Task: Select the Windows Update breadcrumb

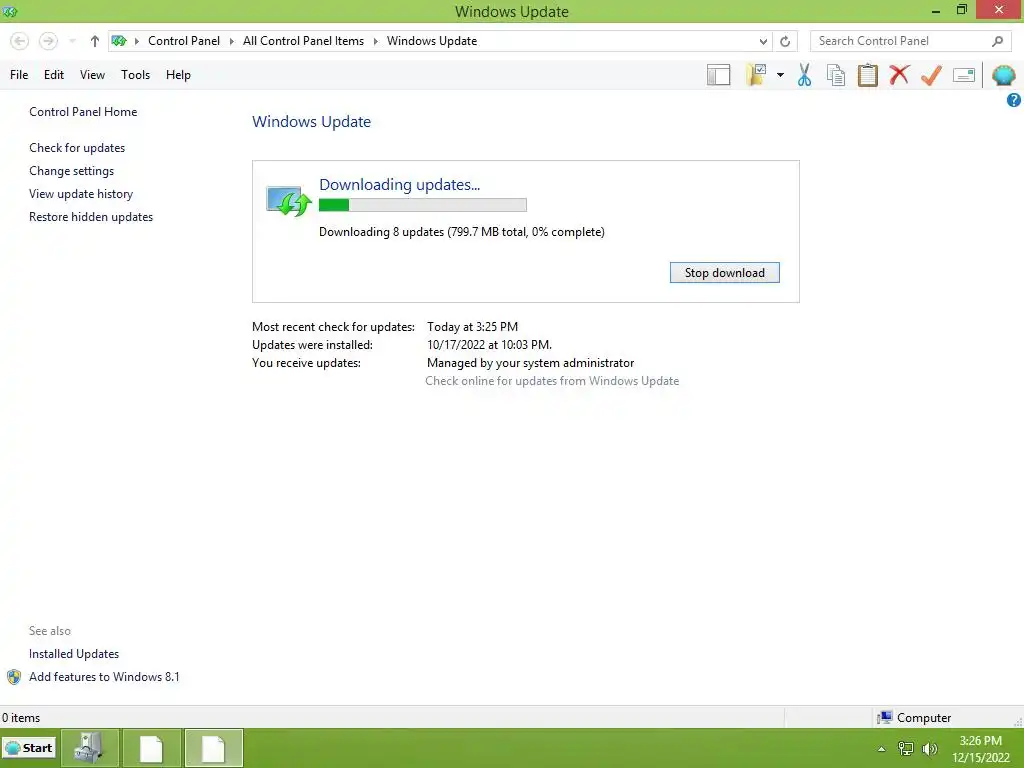Action: point(432,41)
